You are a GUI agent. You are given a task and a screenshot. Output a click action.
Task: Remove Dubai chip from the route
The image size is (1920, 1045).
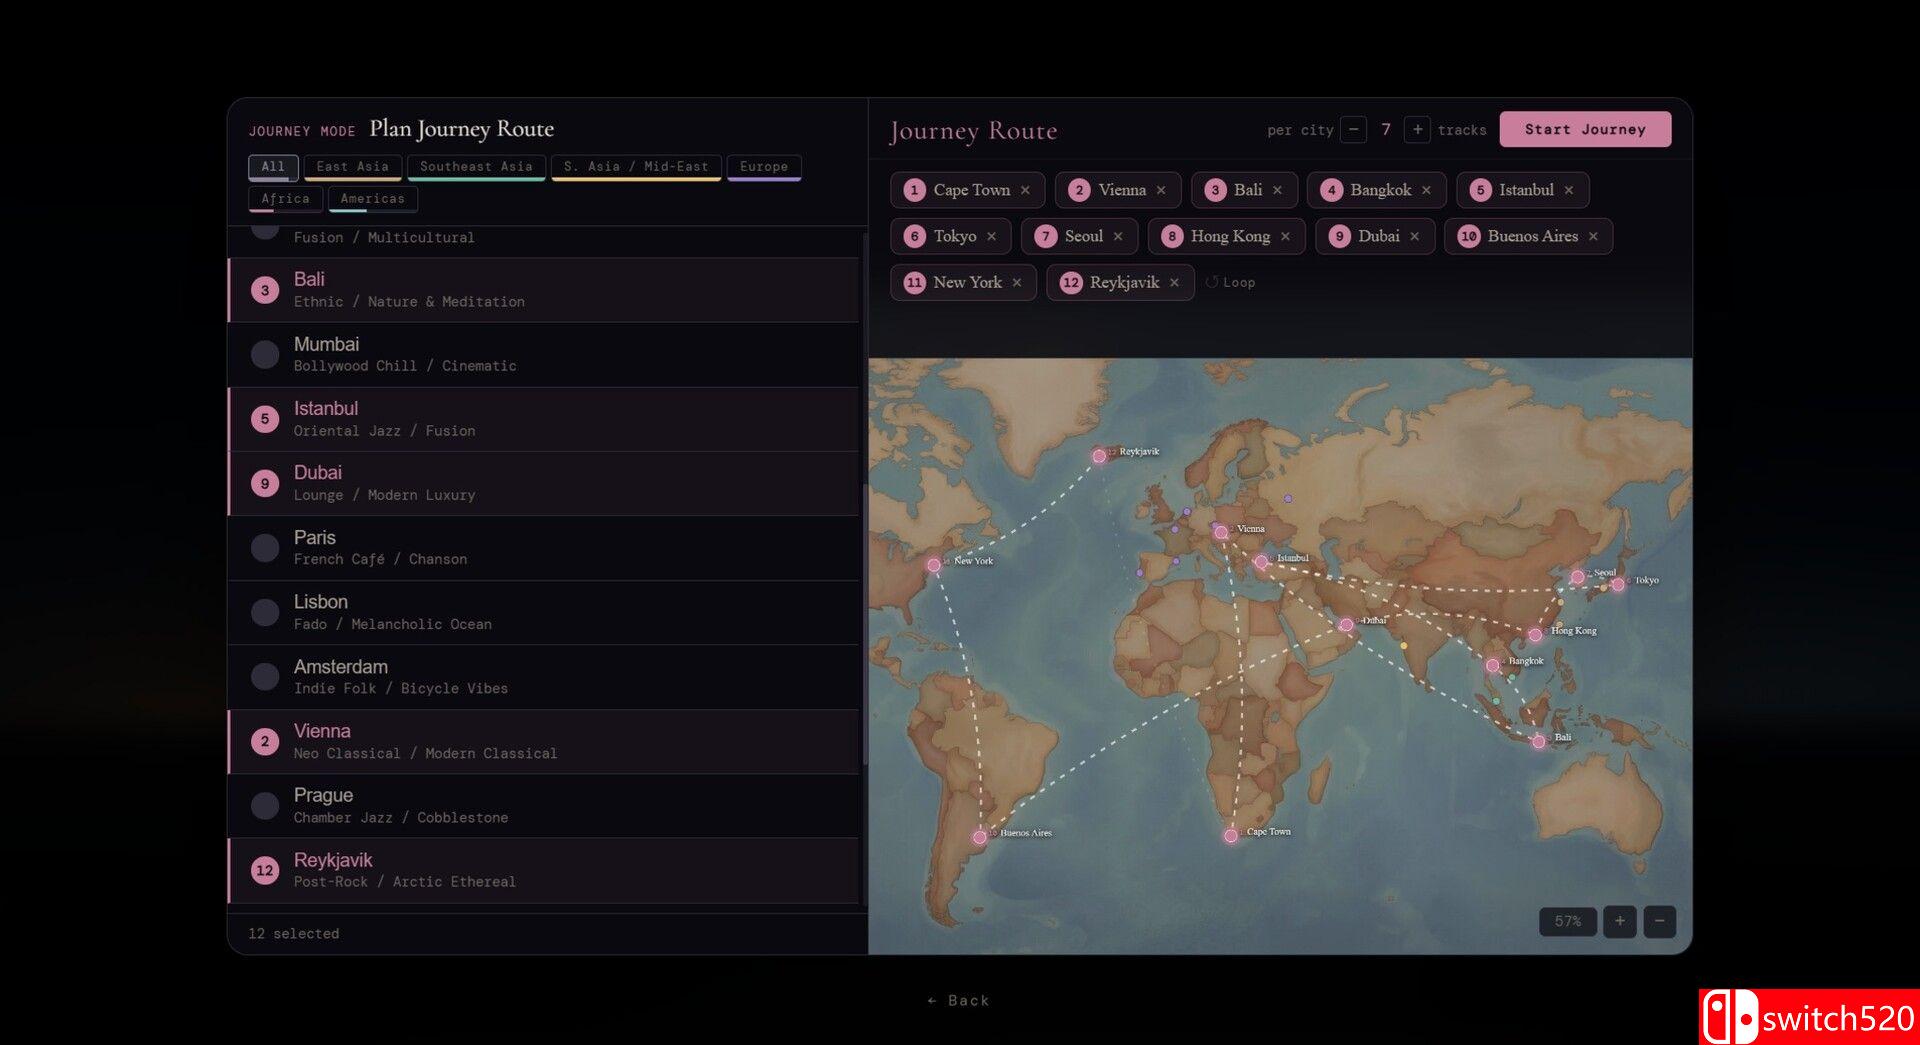coord(1414,236)
